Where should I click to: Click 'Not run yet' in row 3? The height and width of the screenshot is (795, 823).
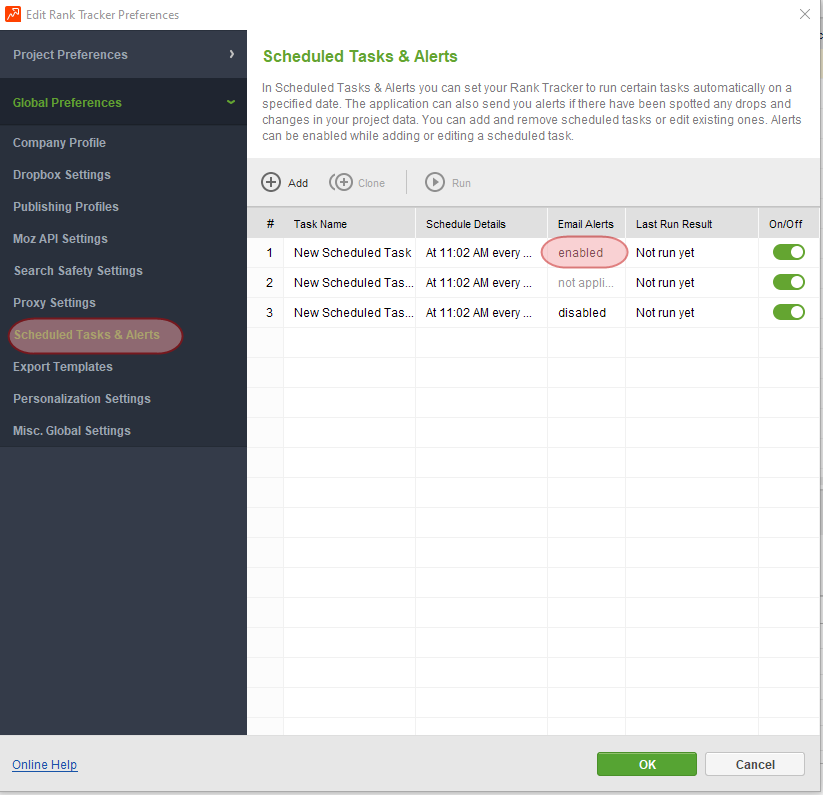[x=665, y=312]
